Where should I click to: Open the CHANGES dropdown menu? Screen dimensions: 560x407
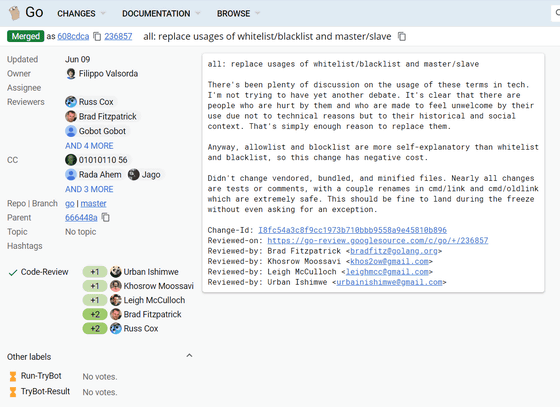pyautogui.click(x=81, y=14)
